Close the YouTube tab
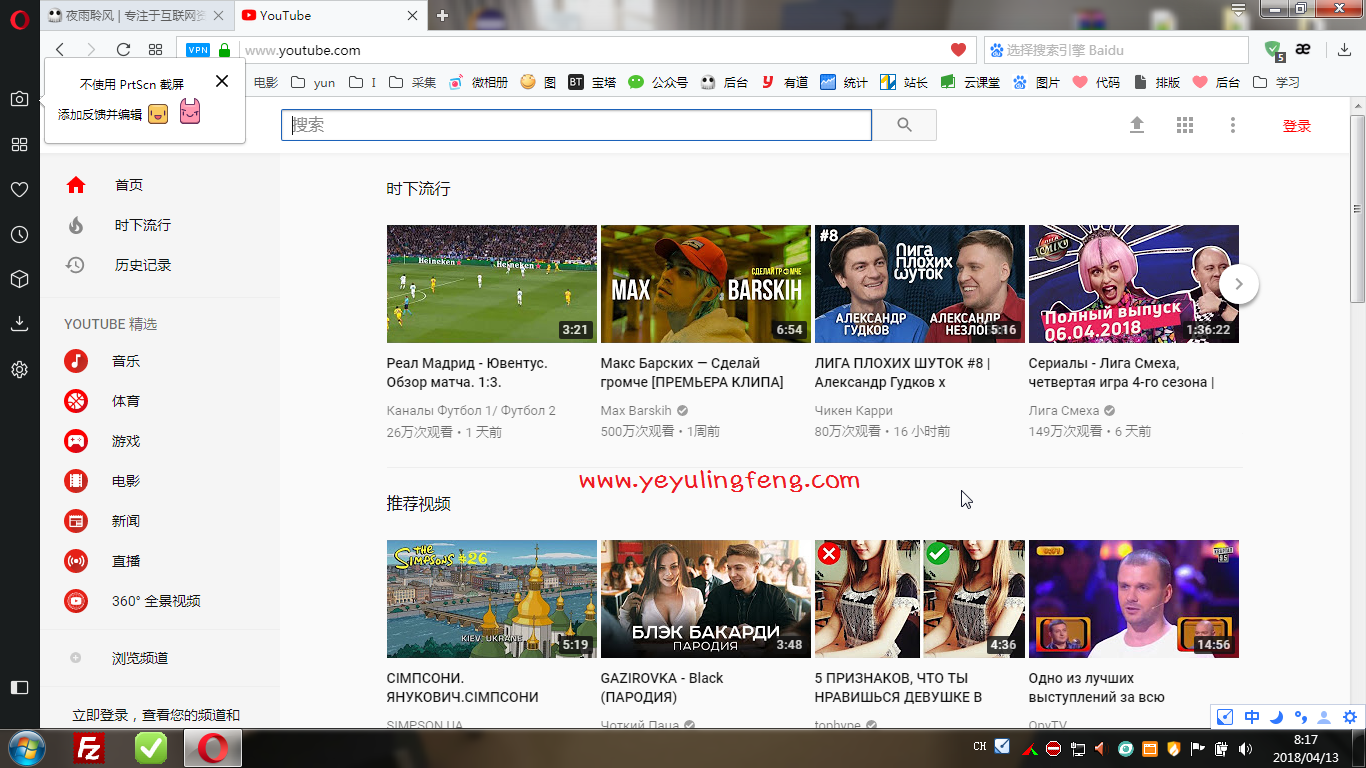Image resolution: width=1366 pixels, height=768 pixels. coord(413,16)
